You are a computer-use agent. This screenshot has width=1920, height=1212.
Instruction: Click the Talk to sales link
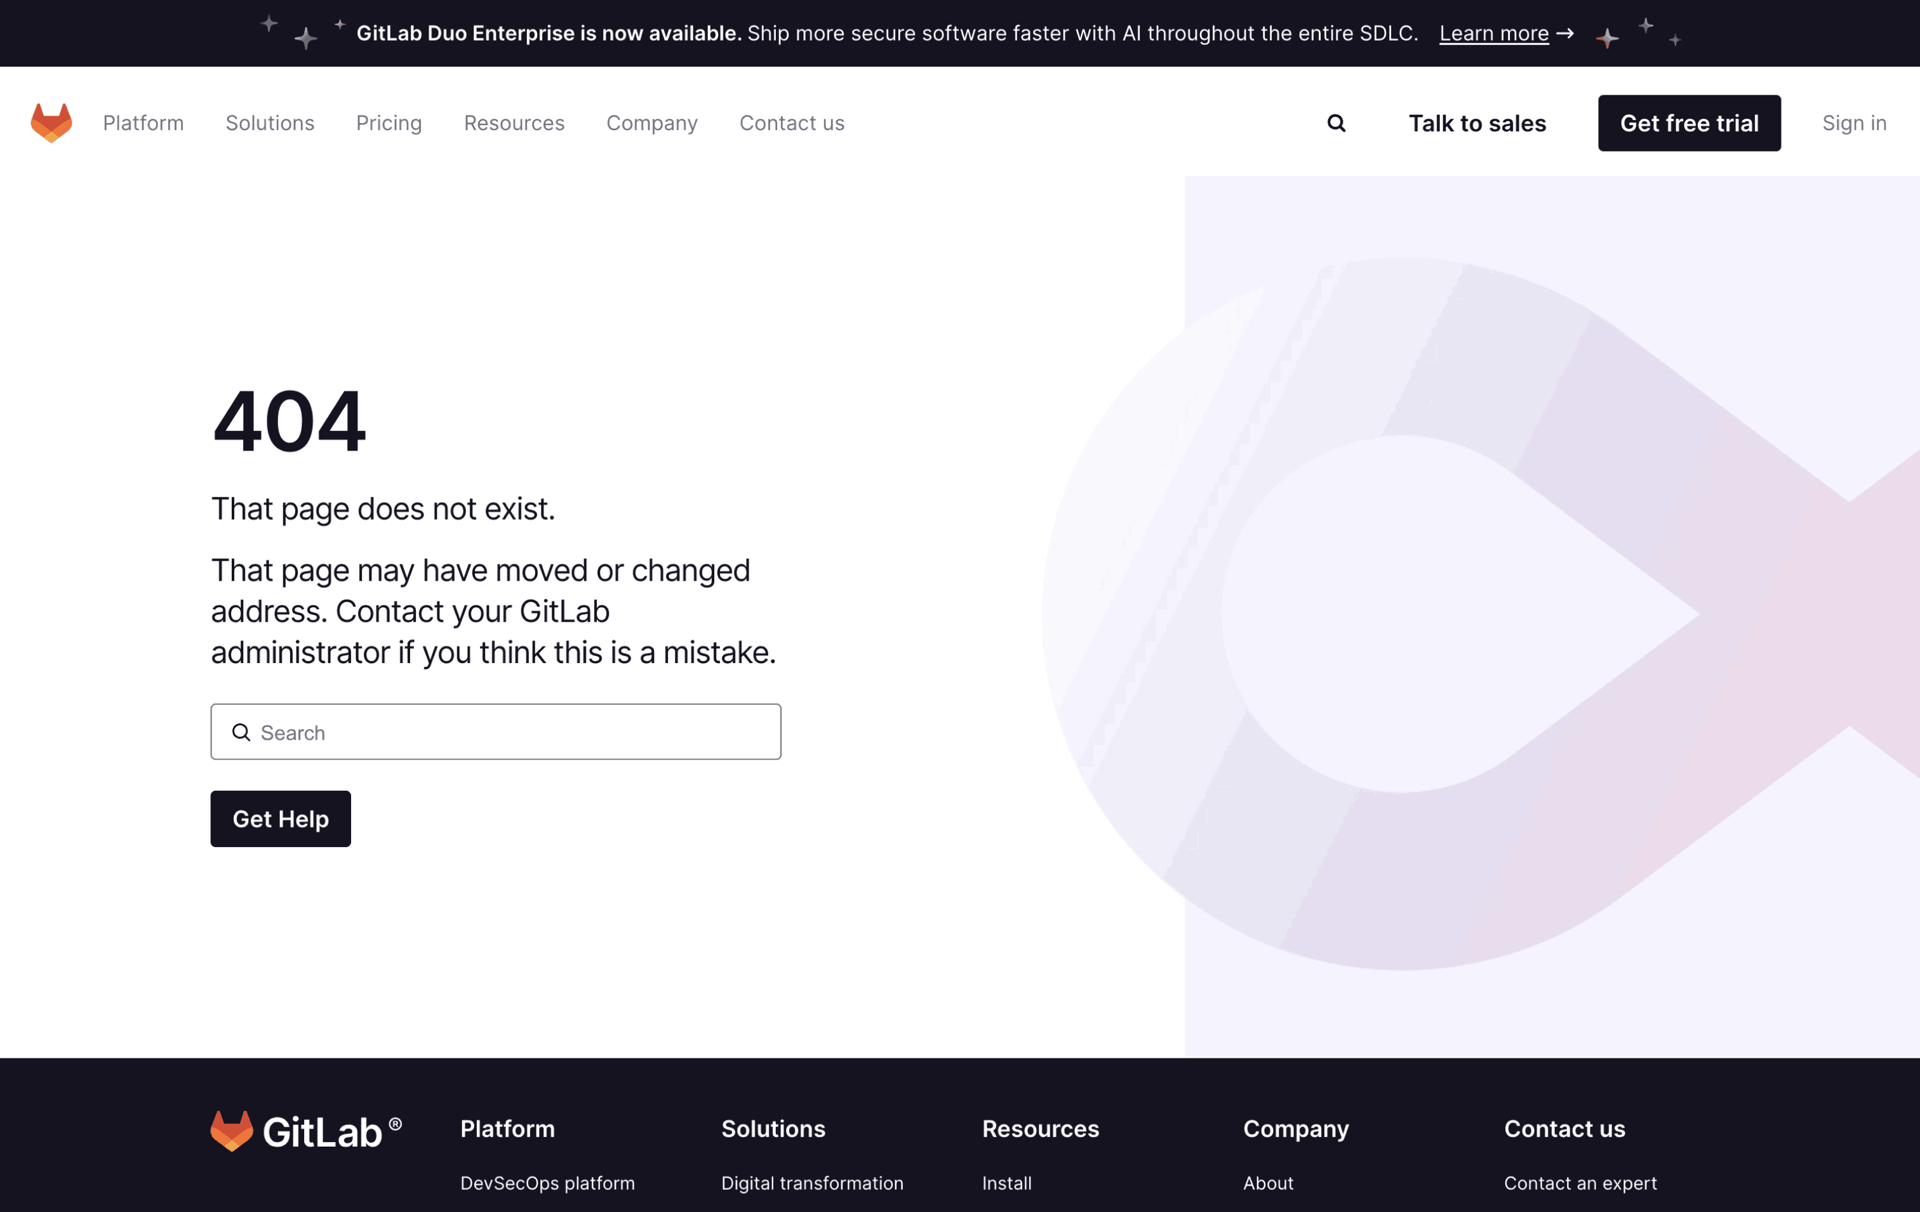tap(1477, 123)
